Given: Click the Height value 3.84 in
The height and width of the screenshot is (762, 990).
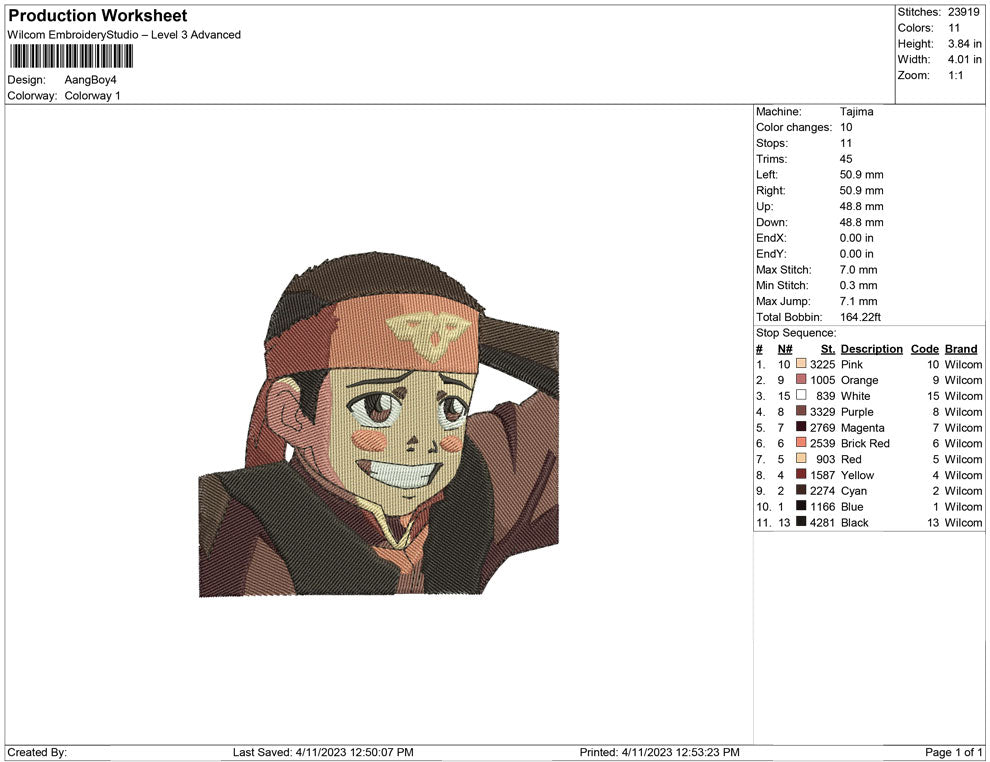Looking at the screenshot, I should coord(964,44).
